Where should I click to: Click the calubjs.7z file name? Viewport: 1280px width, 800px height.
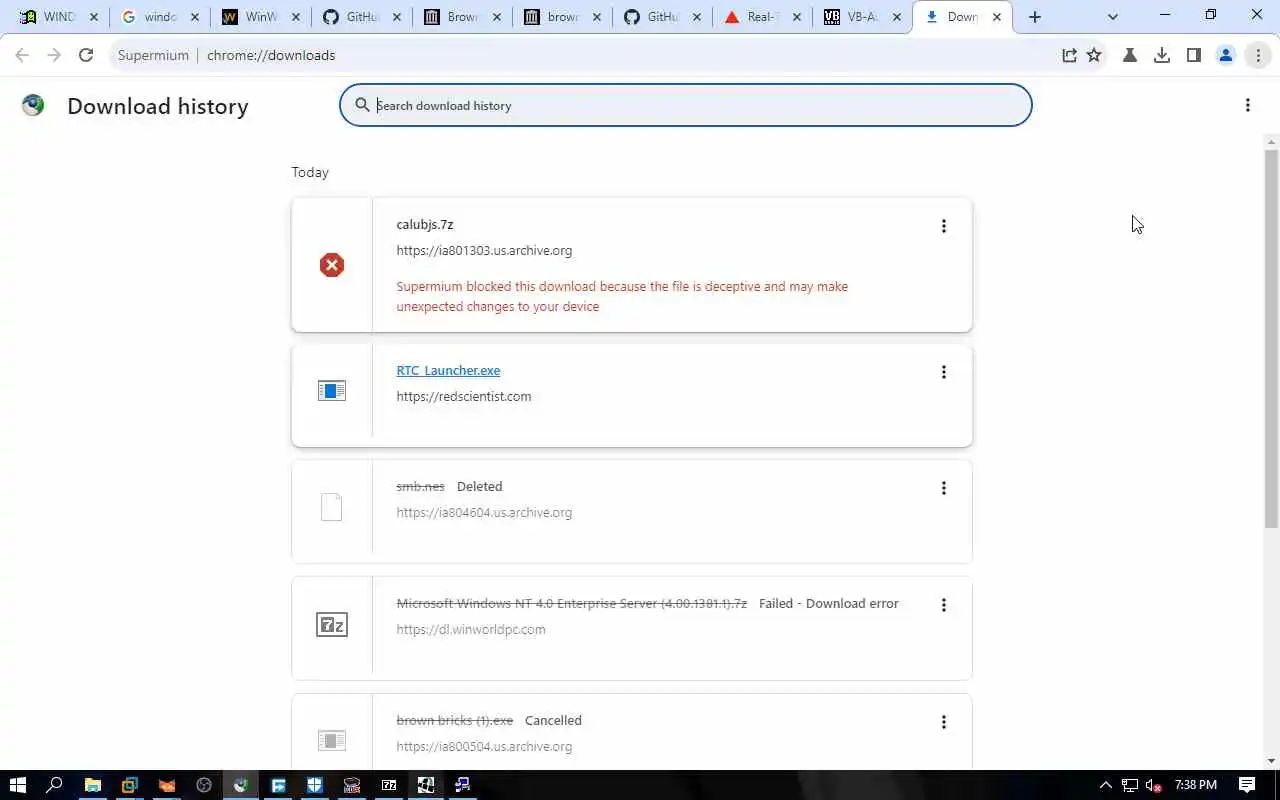click(424, 224)
